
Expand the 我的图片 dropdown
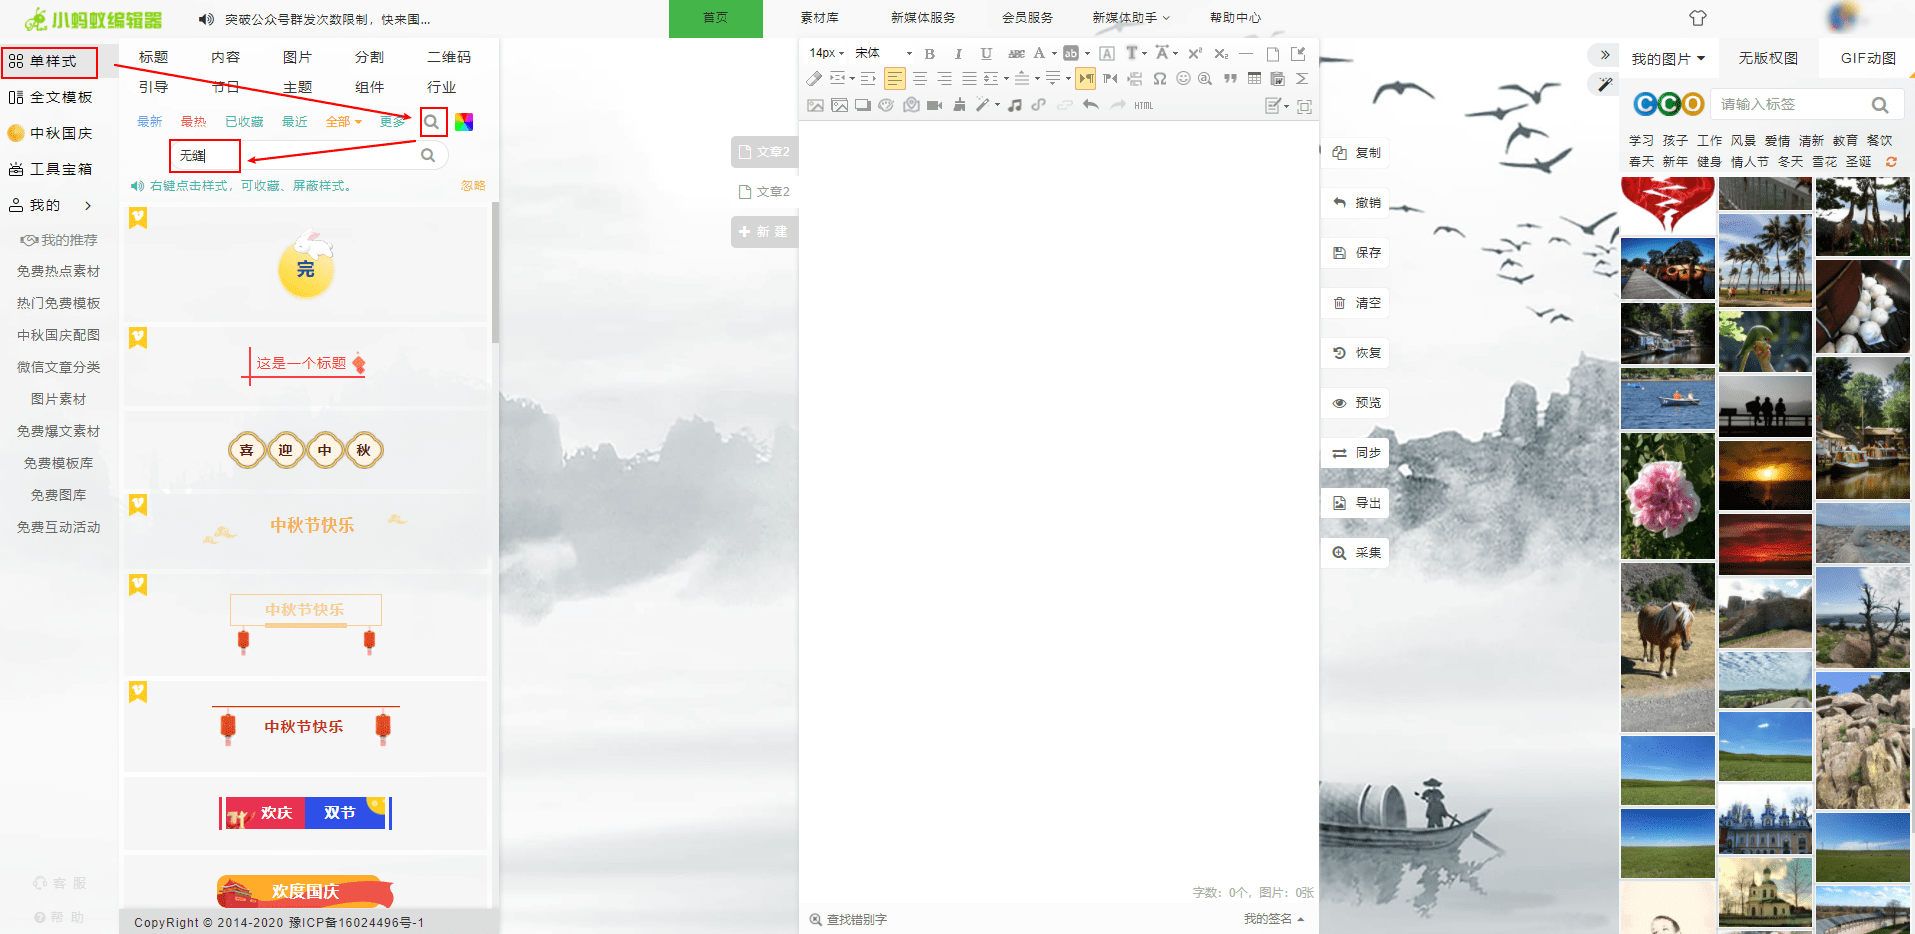pos(1668,59)
